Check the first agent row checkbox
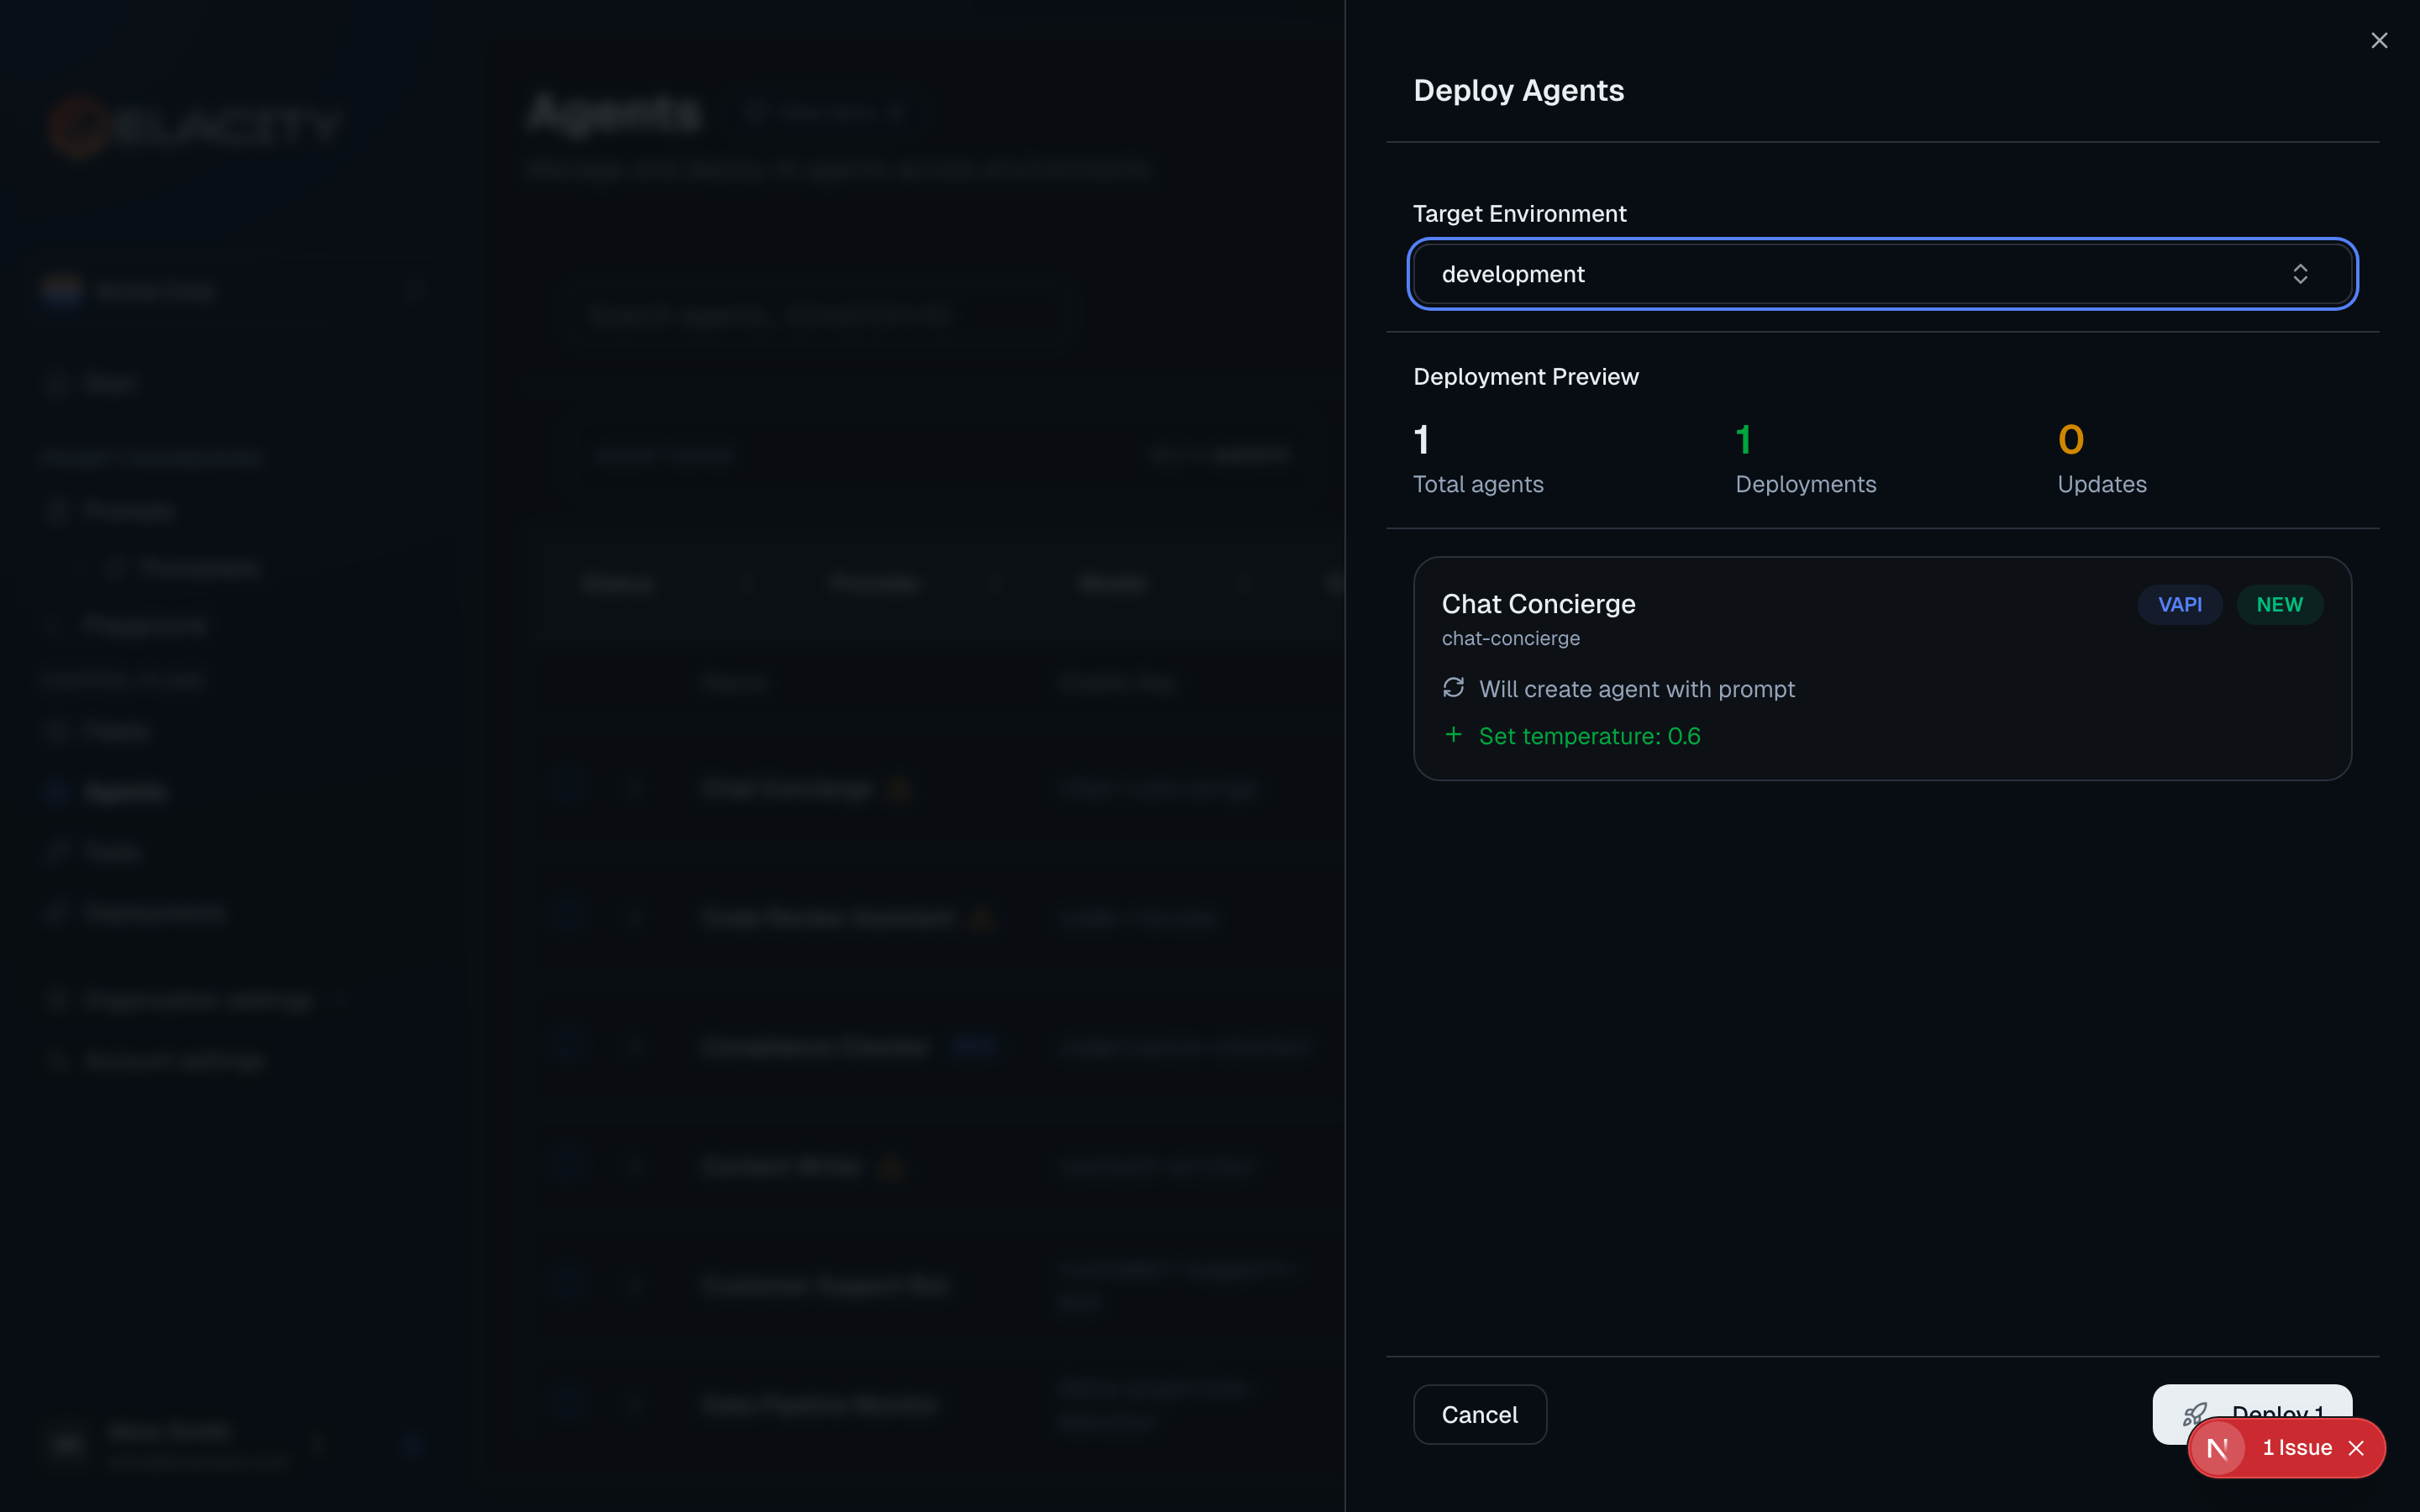2420x1512 pixels. [570, 787]
